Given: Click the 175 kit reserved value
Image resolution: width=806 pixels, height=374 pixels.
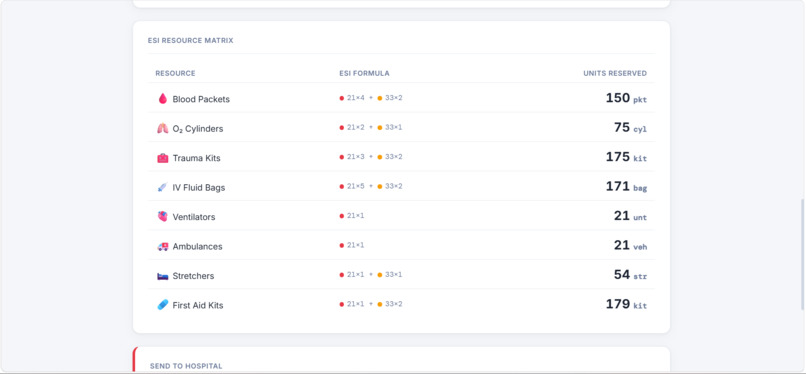Looking at the screenshot, I should click(x=626, y=157).
